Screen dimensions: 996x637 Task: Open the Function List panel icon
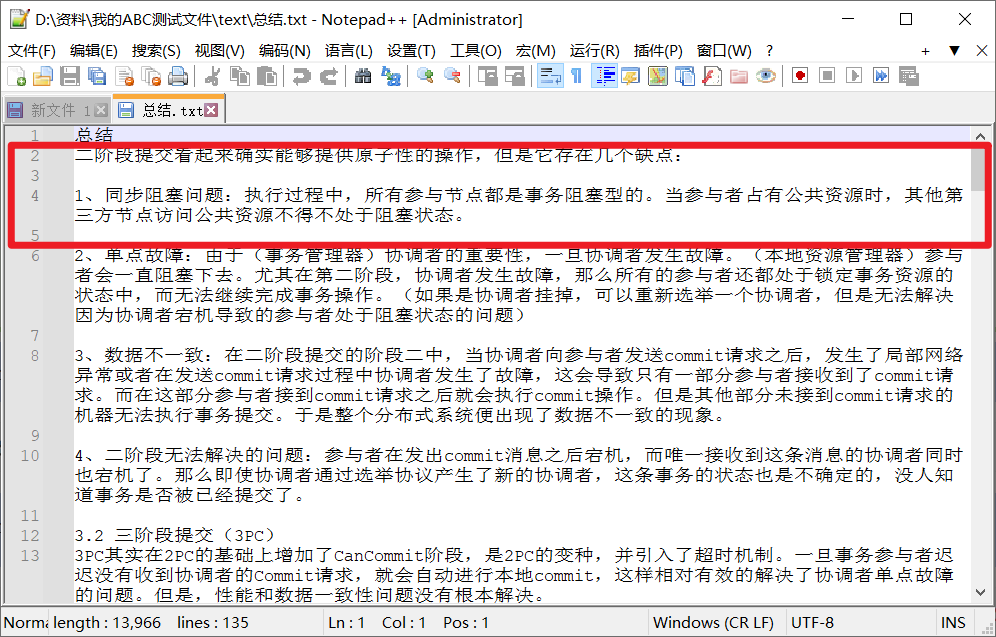(x=712, y=76)
